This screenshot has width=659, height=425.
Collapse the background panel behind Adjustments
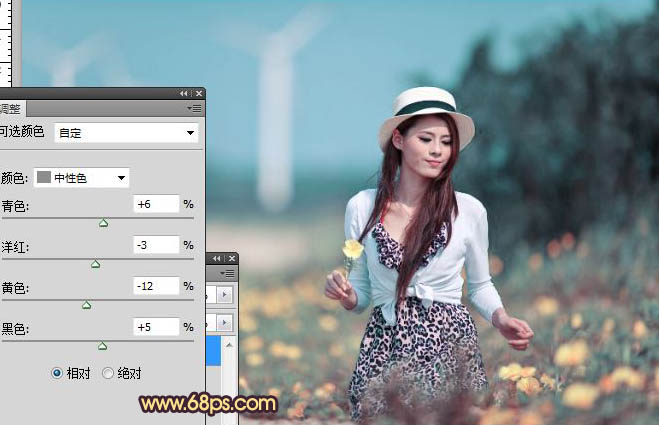[x=217, y=258]
